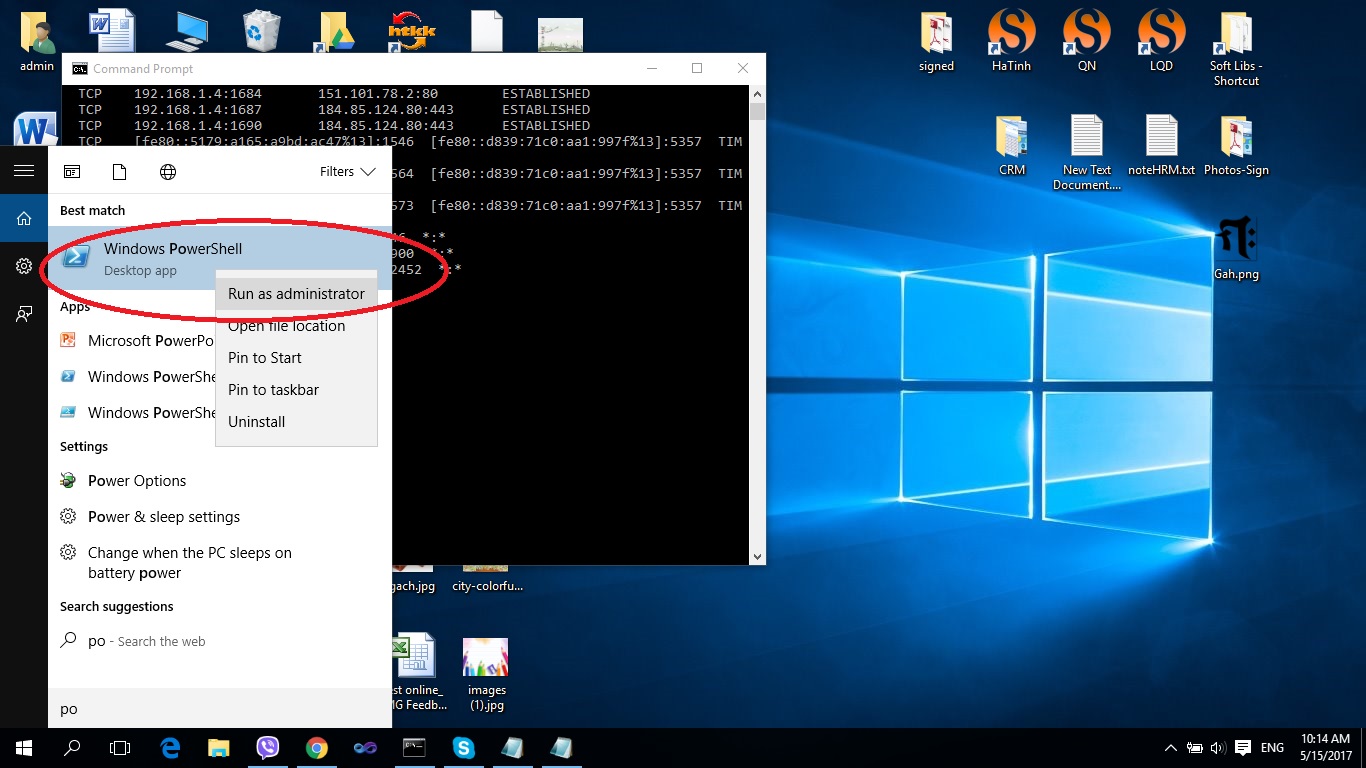
Task: Expand the Filters dropdown
Action: [x=347, y=172]
